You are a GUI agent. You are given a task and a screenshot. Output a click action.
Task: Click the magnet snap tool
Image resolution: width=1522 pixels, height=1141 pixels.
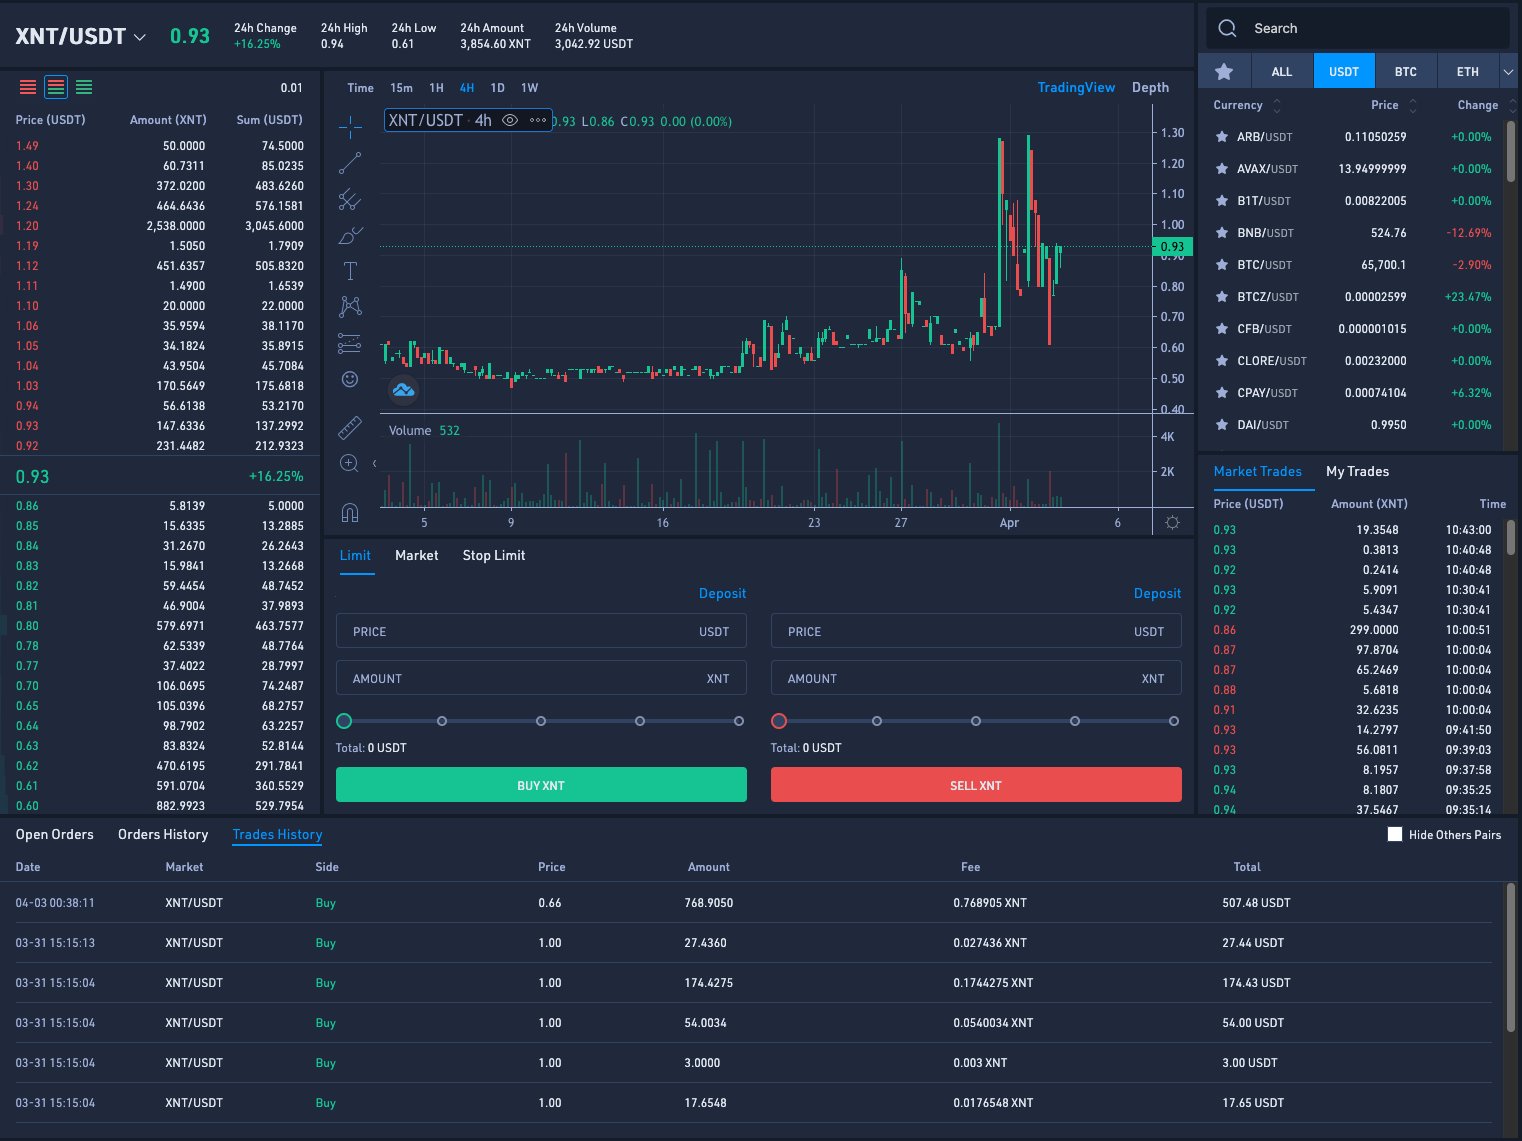pos(350,513)
